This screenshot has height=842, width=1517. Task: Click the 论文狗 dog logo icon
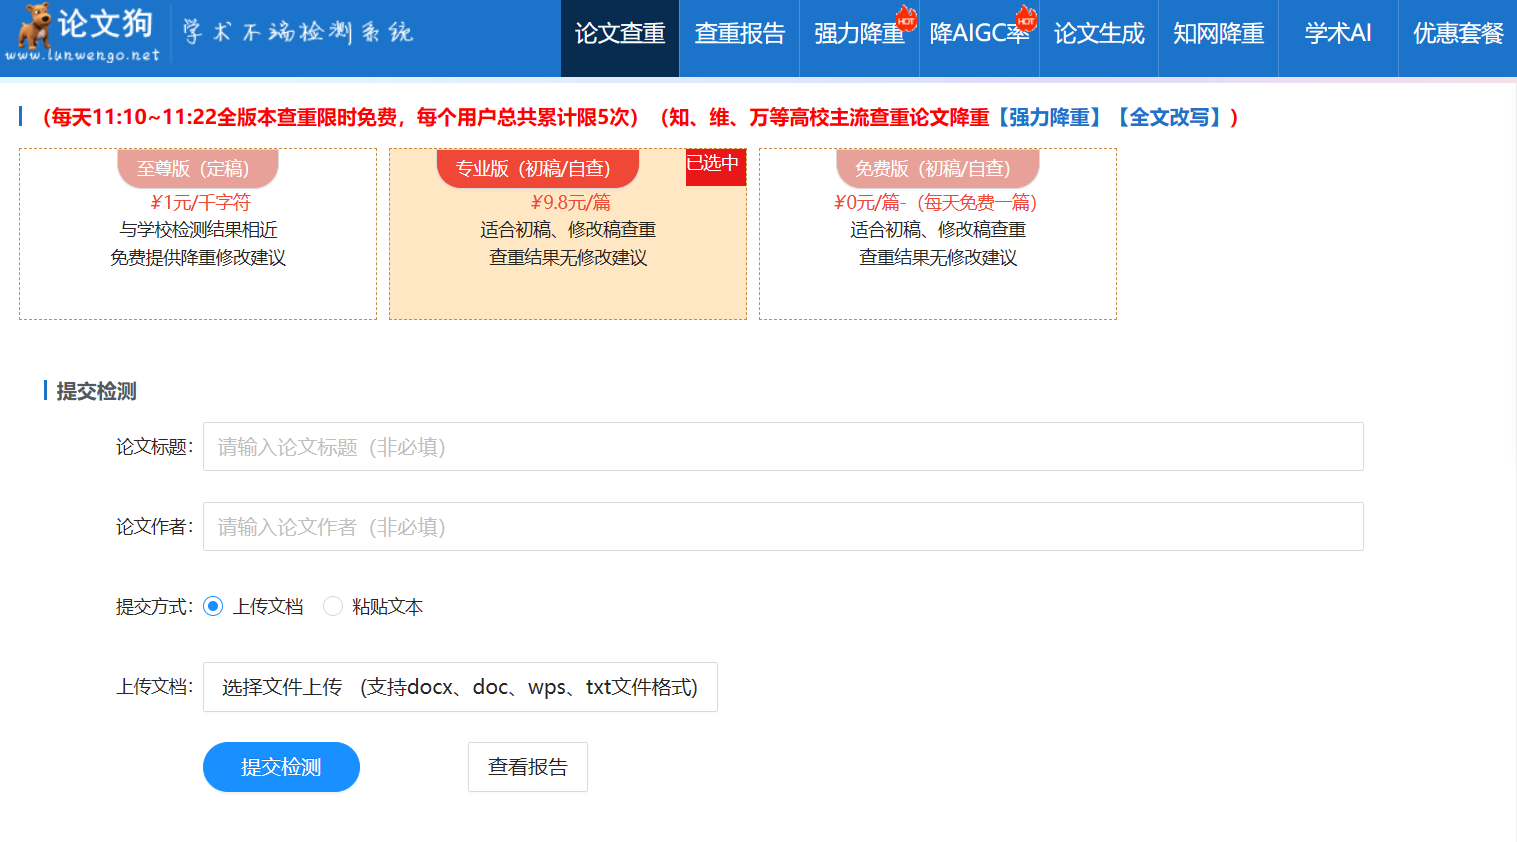(34, 26)
